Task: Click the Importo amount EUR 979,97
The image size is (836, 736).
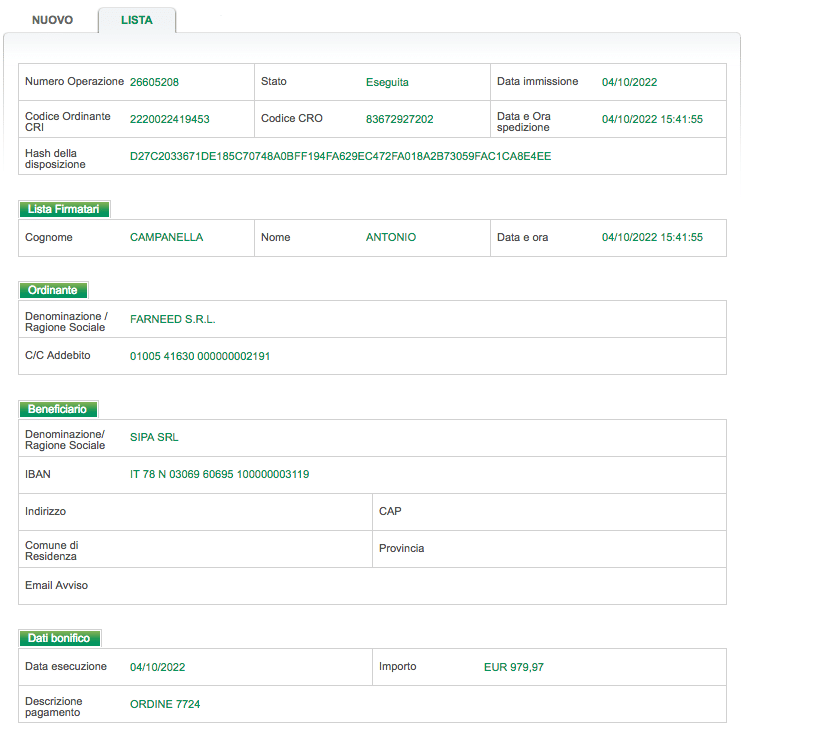Action: point(513,667)
